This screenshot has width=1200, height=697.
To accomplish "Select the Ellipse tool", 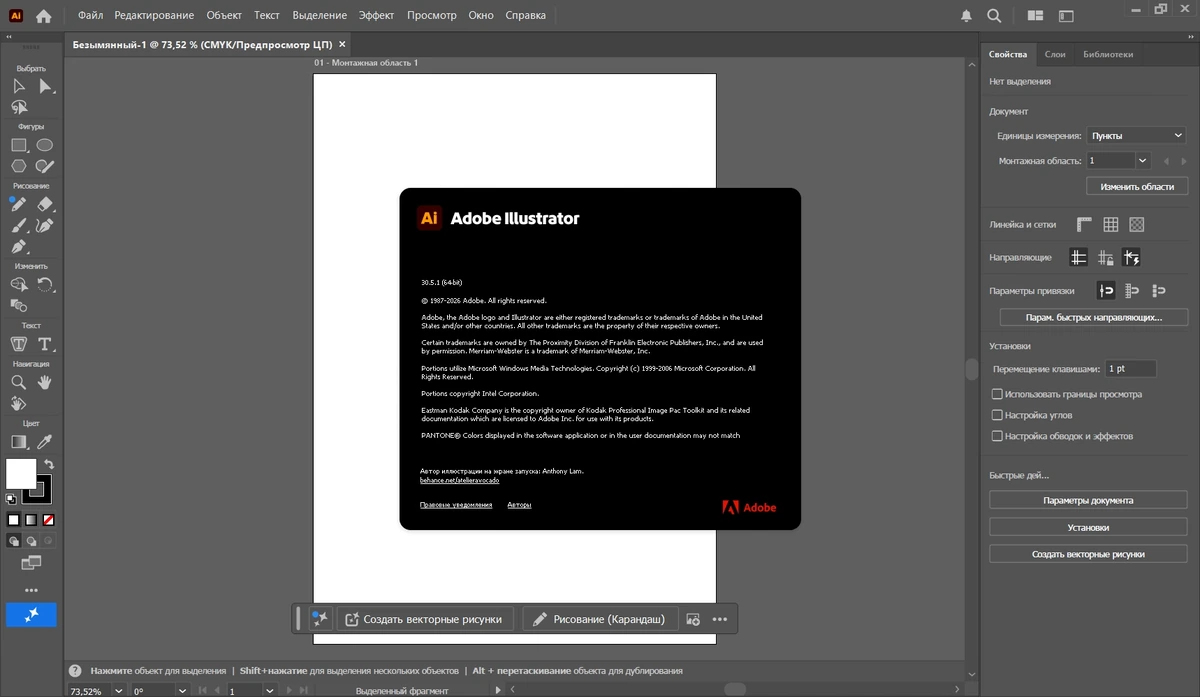I will coord(45,145).
